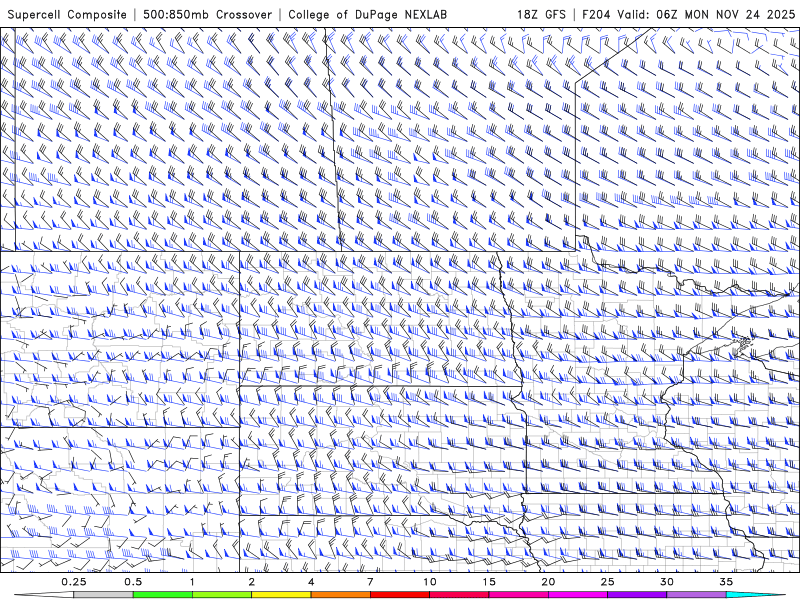Click the "20" legend value
This screenshot has height=600, width=800.
(548, 582)
